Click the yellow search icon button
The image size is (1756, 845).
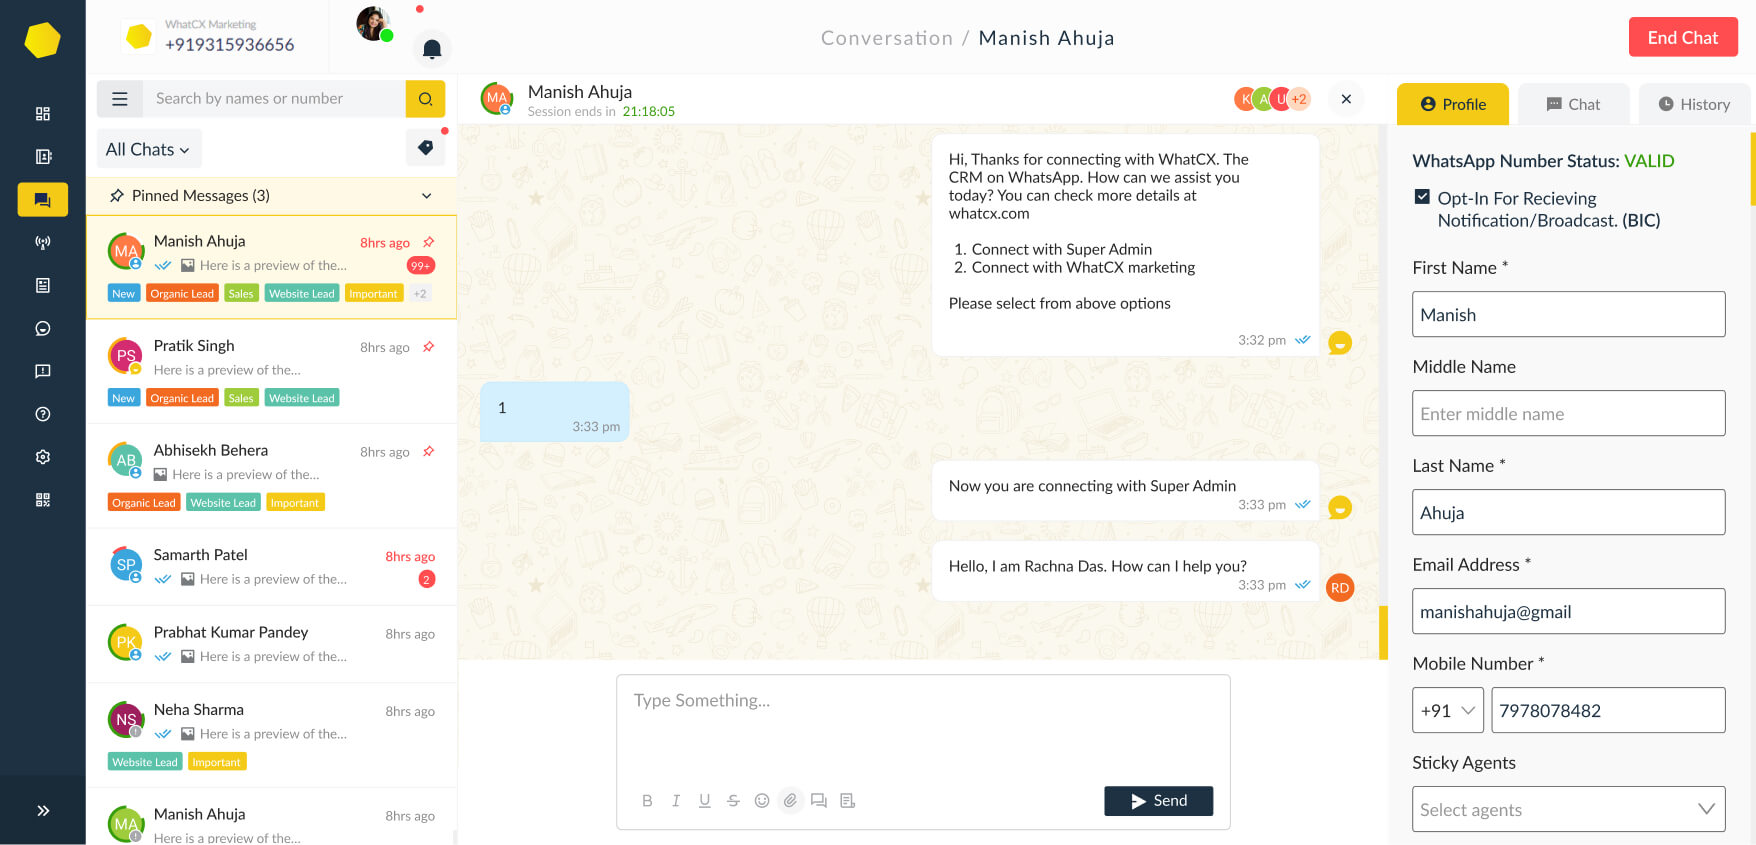[425, 99]
